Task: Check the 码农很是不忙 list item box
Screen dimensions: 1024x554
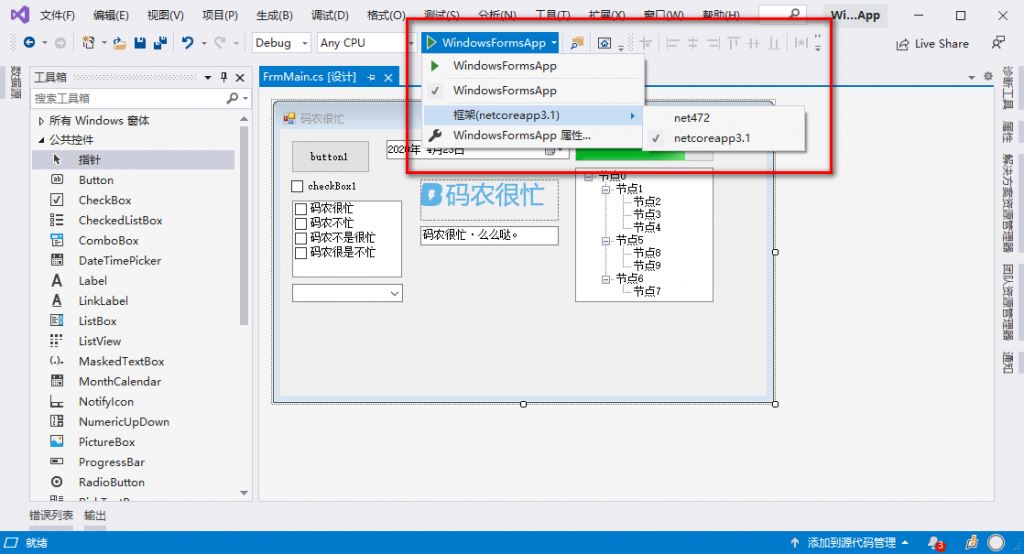Action: coord(301,252)
